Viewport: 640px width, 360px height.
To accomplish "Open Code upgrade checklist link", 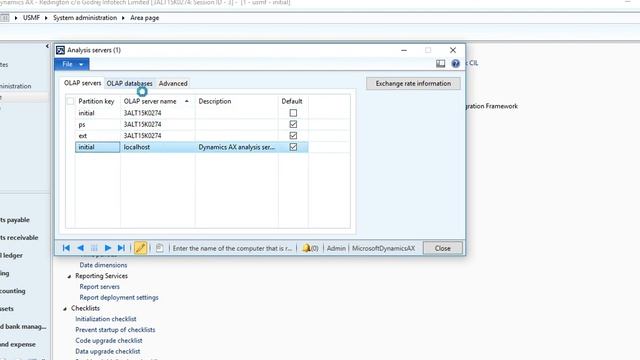I will coord(109,340).
